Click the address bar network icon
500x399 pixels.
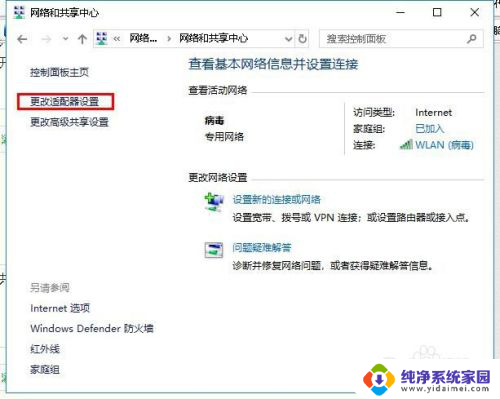pos(102,39)
